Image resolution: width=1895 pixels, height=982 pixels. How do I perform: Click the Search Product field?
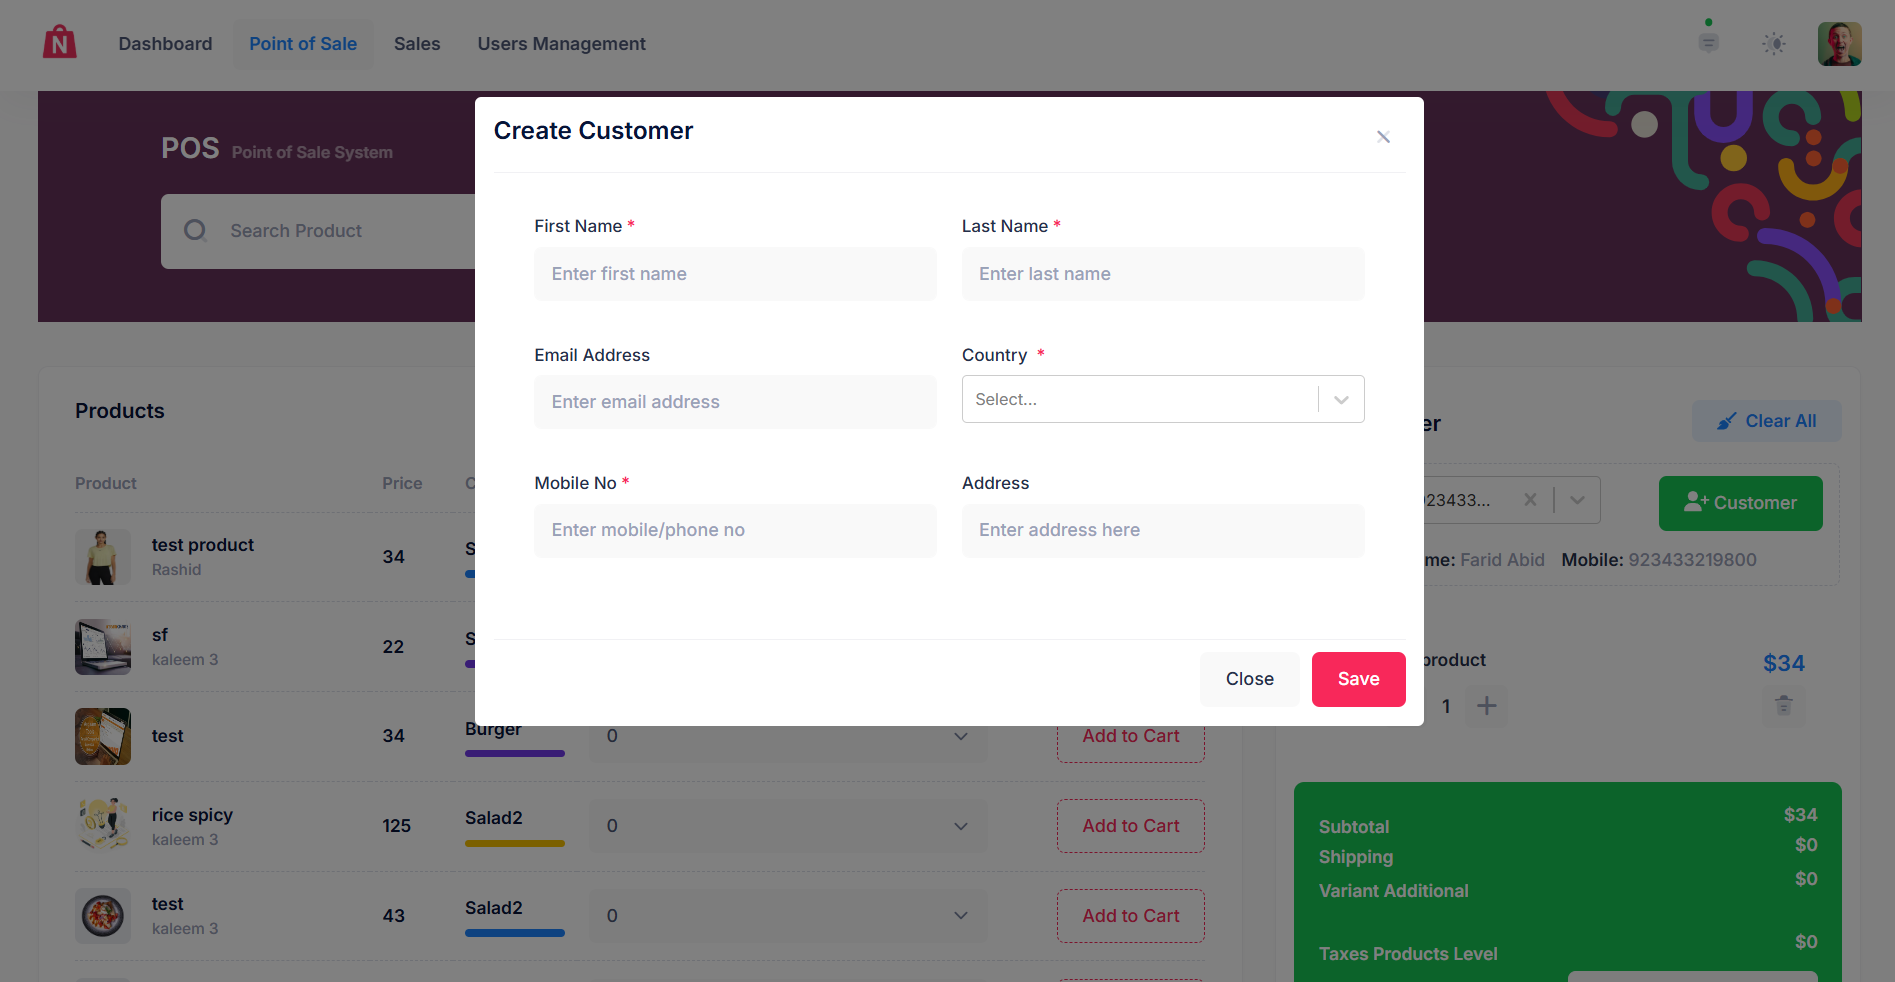320,231
